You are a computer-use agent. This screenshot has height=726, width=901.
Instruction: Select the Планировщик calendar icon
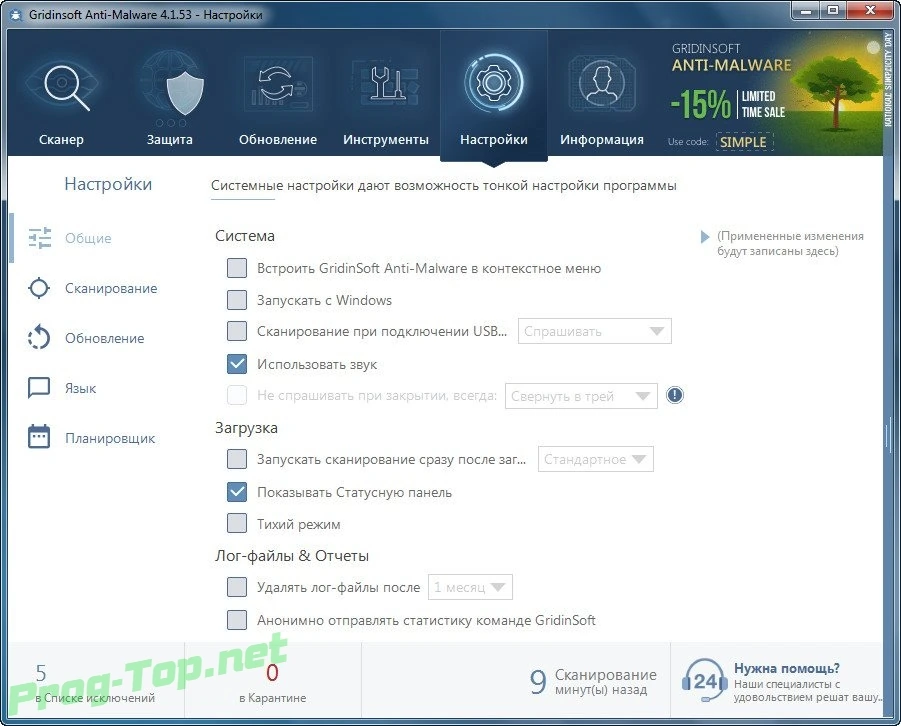[x=39, y=437]
